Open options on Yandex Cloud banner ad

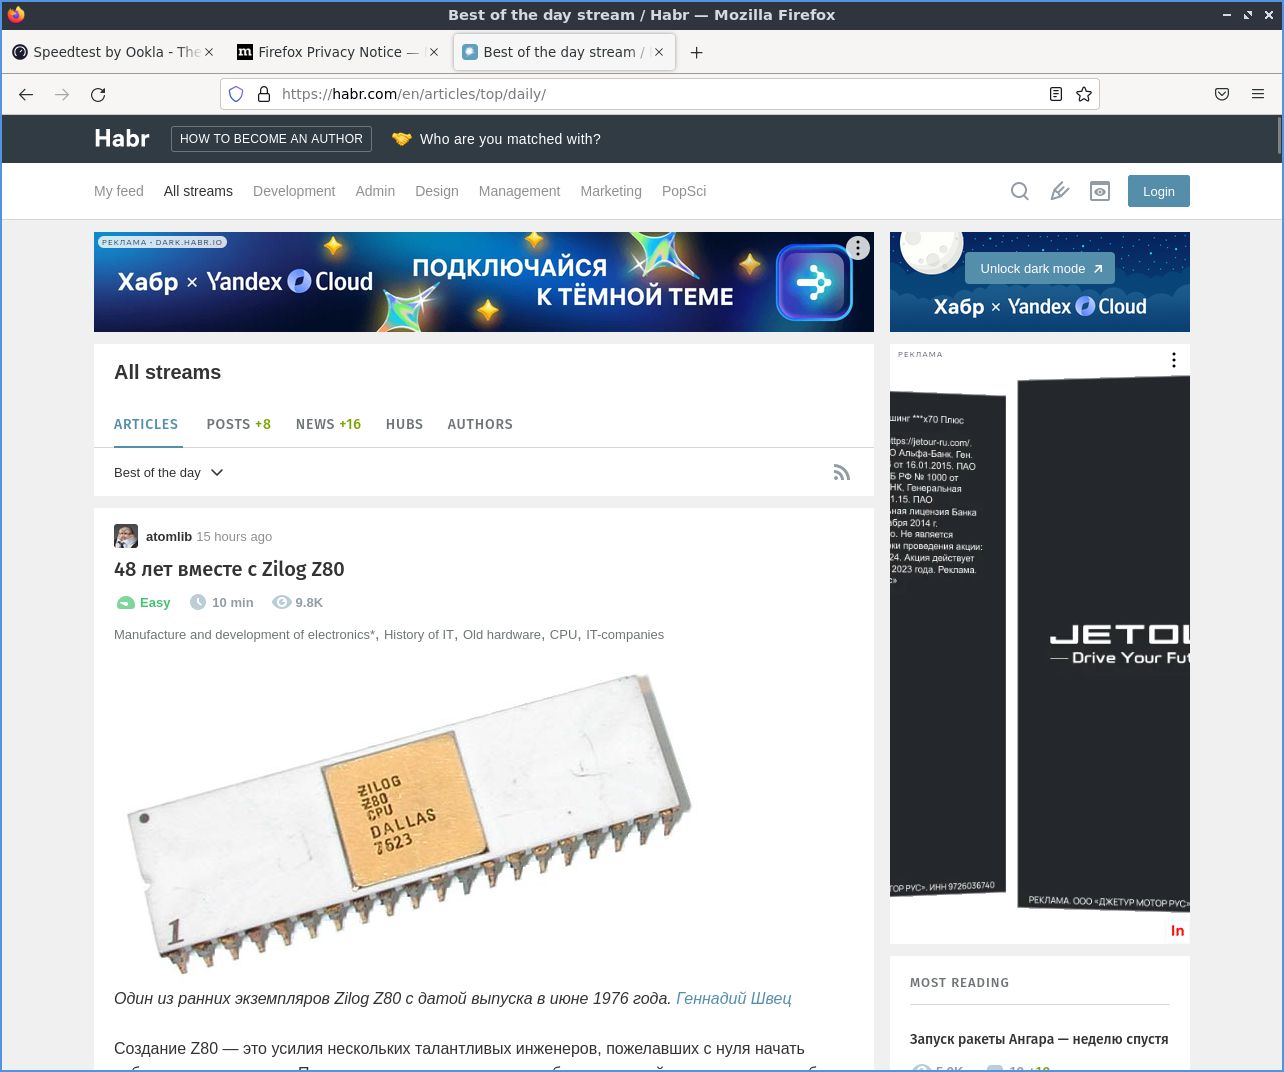858,248
